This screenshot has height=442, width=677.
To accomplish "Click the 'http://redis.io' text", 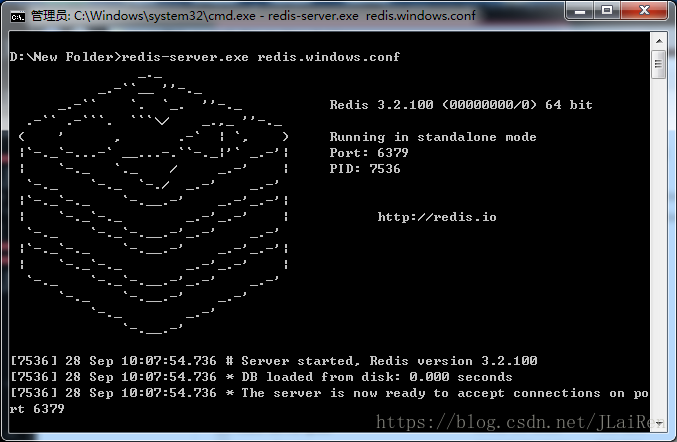I will 437,217.
